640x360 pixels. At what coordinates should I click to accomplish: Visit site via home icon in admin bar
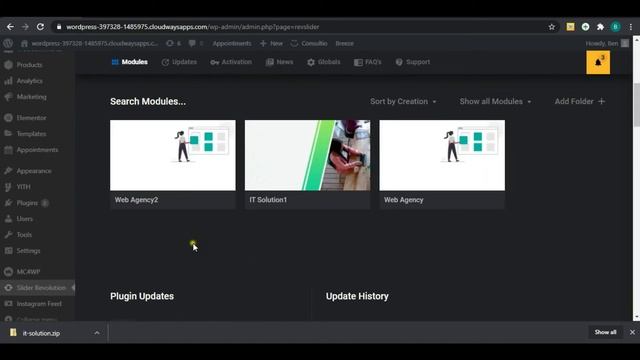24,43
